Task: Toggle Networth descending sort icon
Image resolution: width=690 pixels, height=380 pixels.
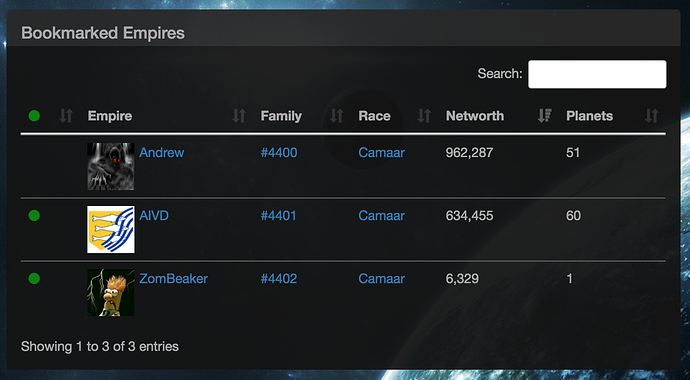Action: pos(544,116)
